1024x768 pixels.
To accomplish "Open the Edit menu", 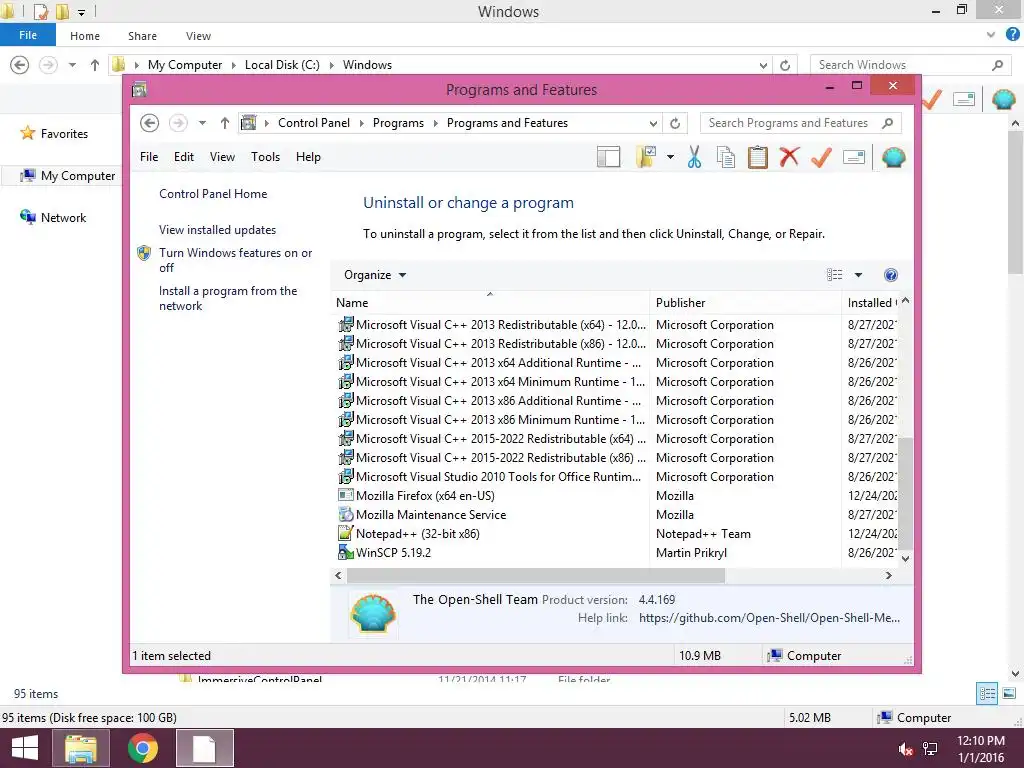I will pos(184,157).
